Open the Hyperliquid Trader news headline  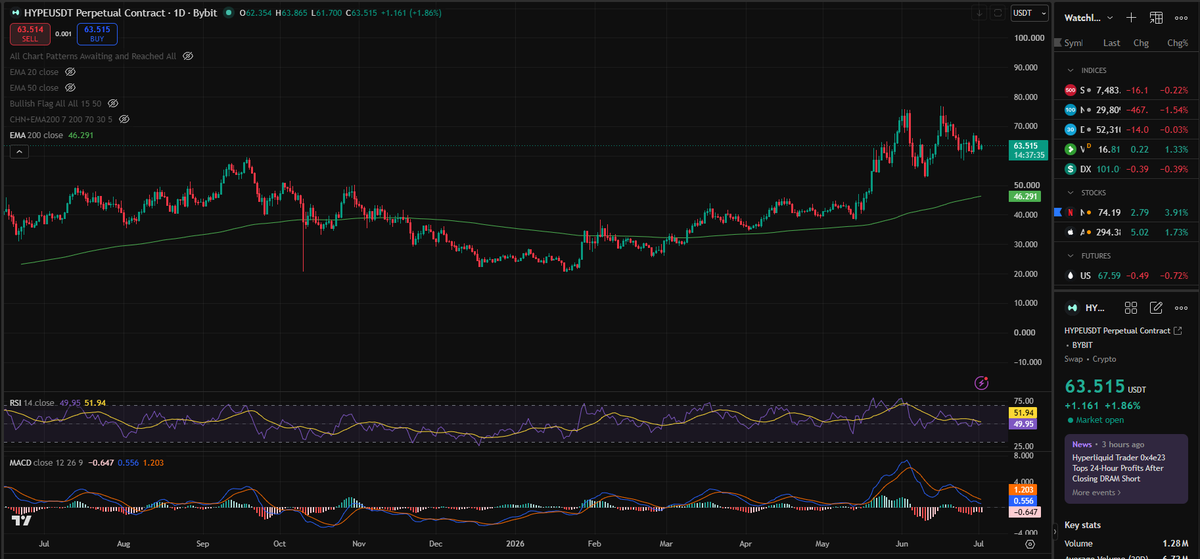coord(1117,469)
